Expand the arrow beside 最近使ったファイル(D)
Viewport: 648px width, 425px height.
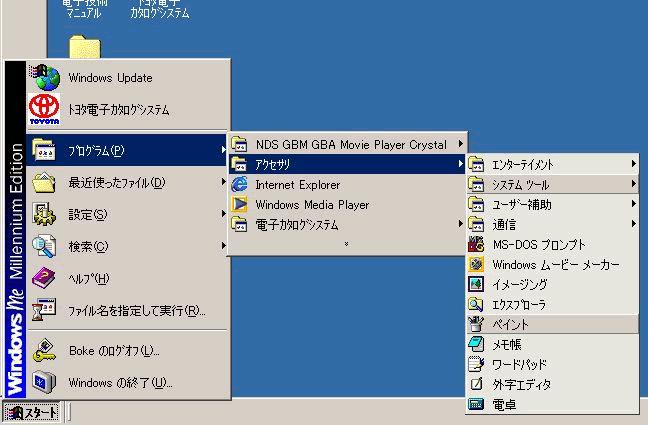pos(224,181)
